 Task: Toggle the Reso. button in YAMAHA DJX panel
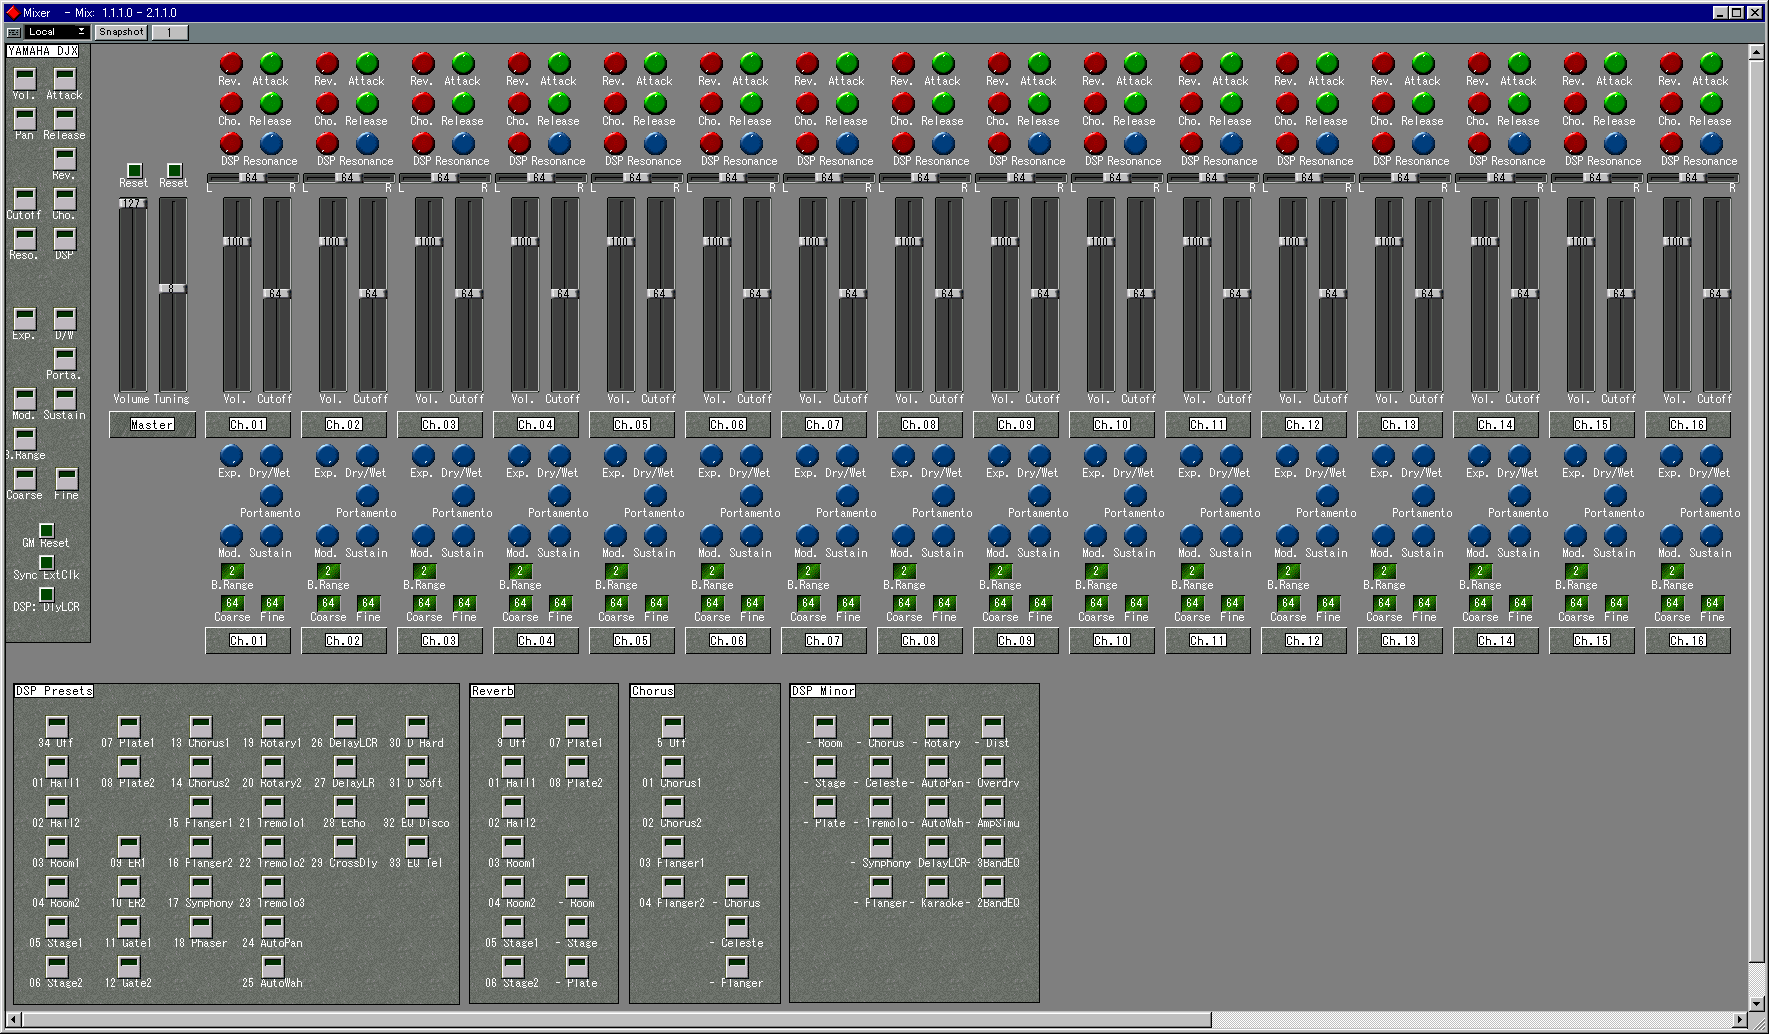tap(24, 239)
